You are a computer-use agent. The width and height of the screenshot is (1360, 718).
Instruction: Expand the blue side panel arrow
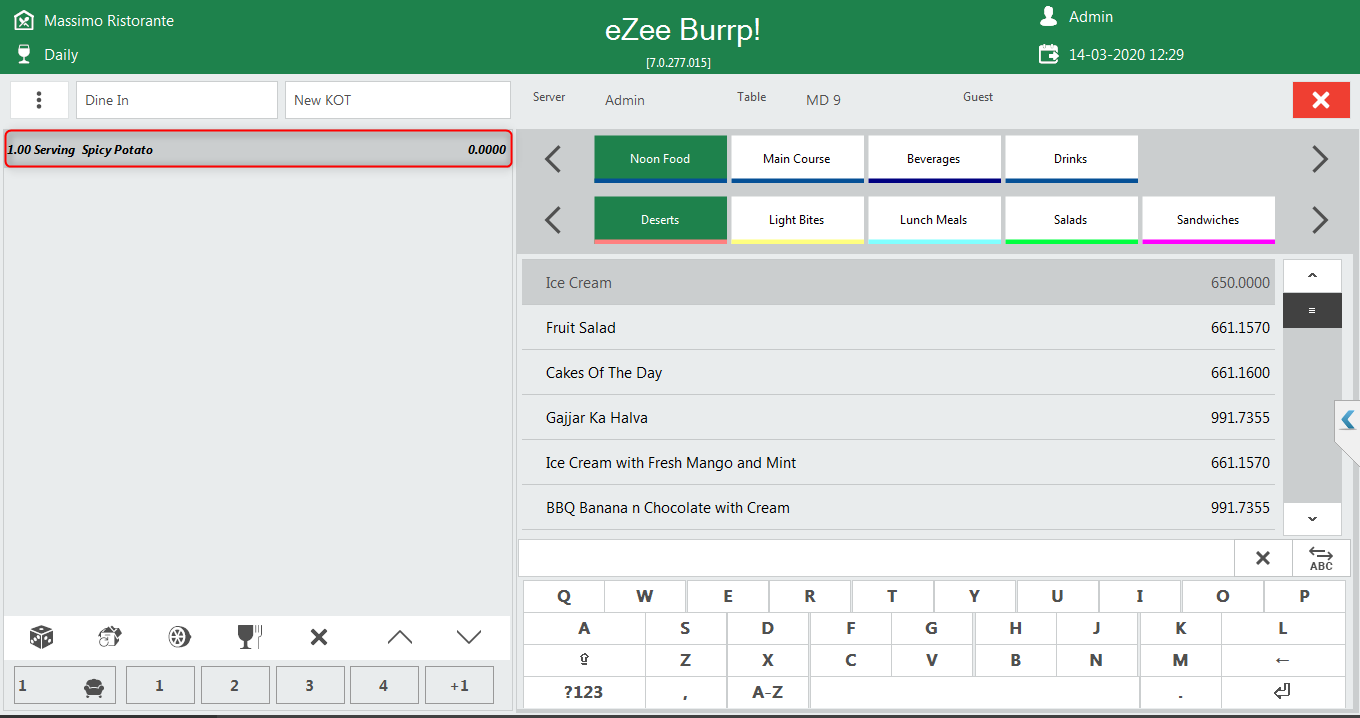[1348, 420]
